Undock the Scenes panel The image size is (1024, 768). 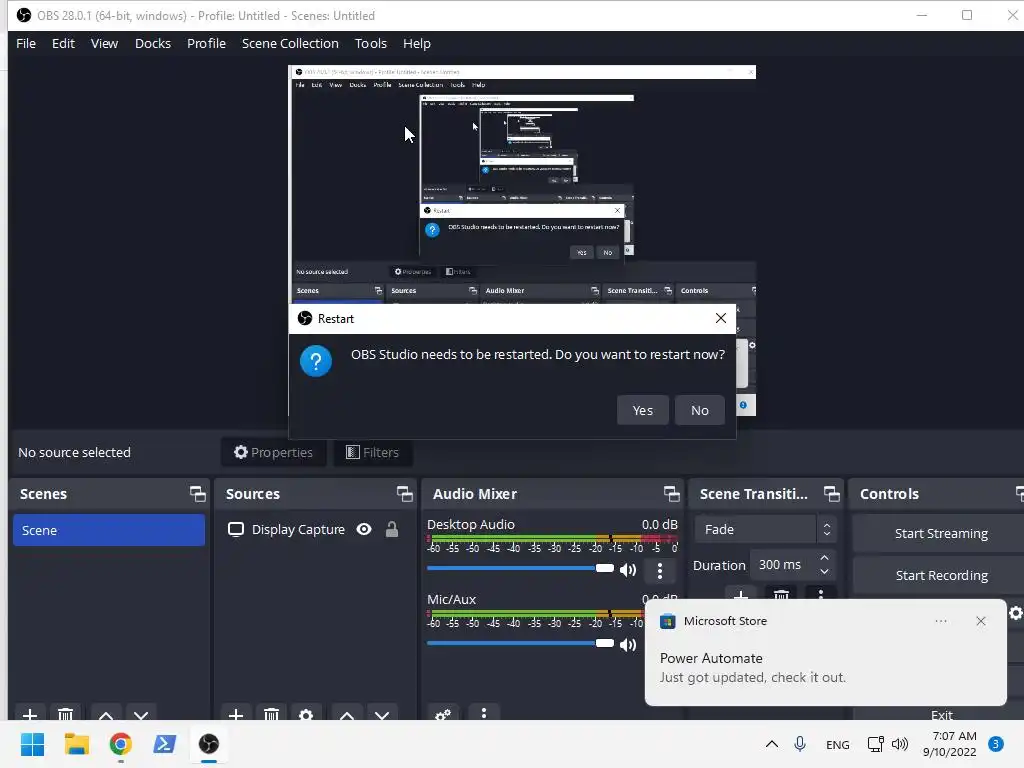(x=197, y=494)
